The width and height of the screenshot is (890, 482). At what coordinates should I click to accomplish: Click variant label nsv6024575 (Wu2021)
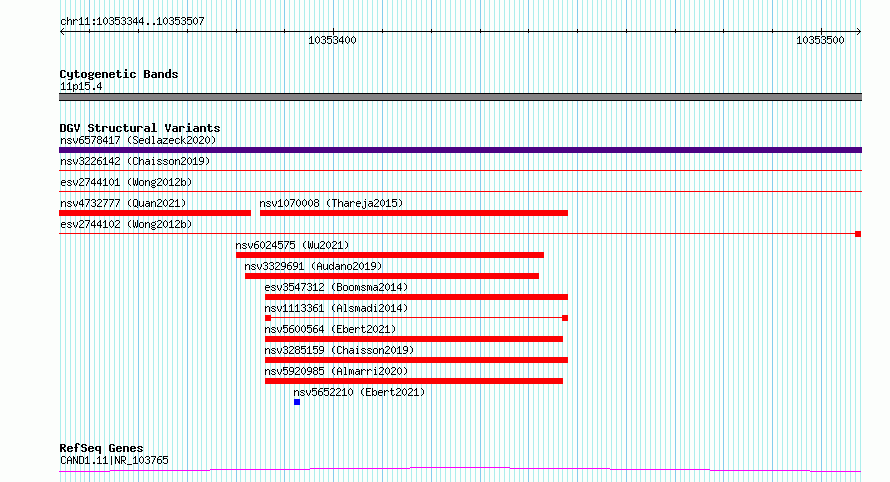click(x=292, y=245)
